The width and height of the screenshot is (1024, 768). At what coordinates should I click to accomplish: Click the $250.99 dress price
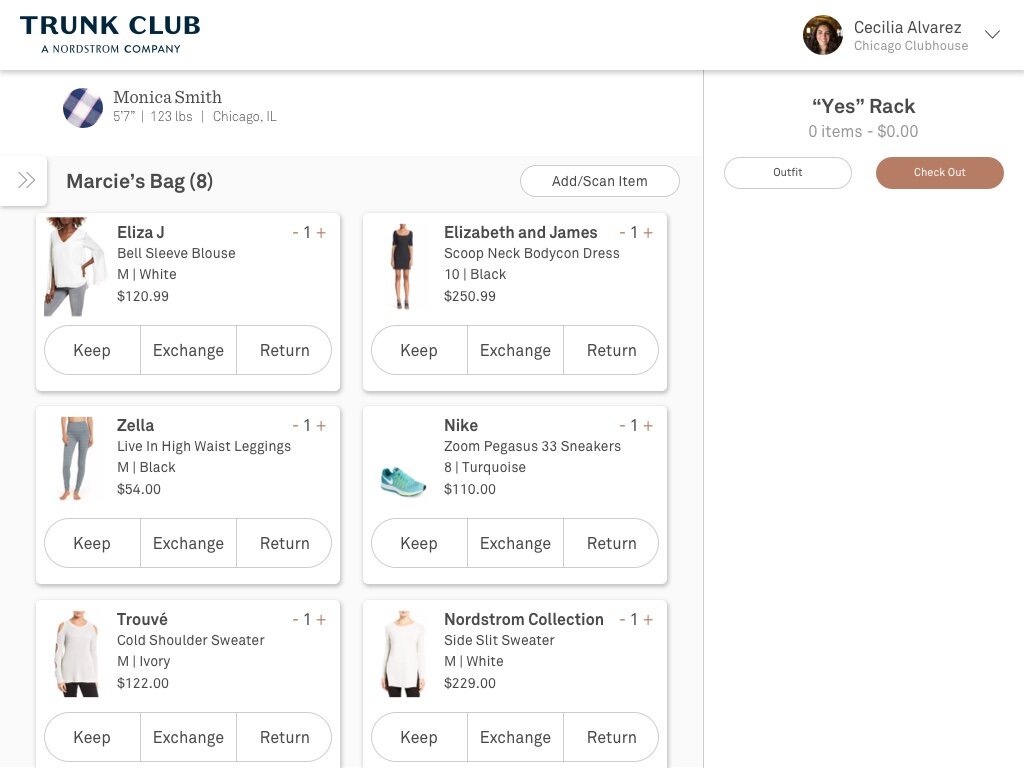click(470, 296)
